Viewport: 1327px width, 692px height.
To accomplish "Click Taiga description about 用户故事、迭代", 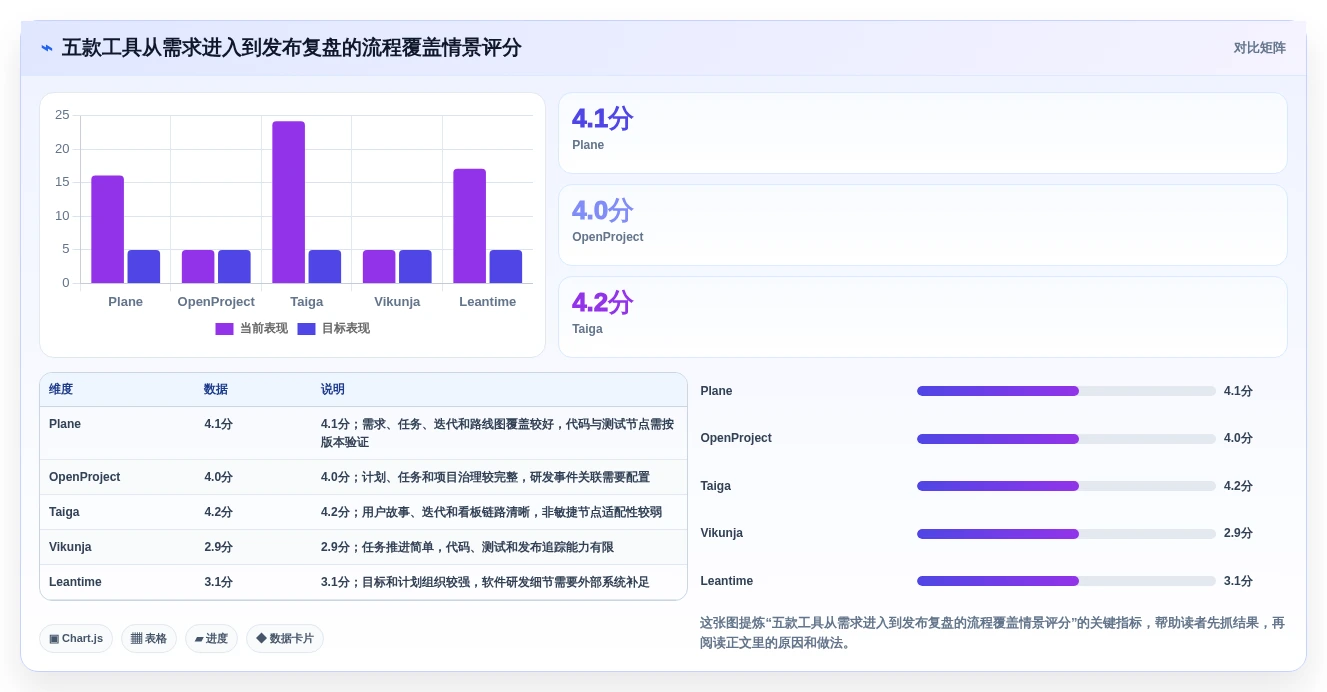I will coord(491,512).
